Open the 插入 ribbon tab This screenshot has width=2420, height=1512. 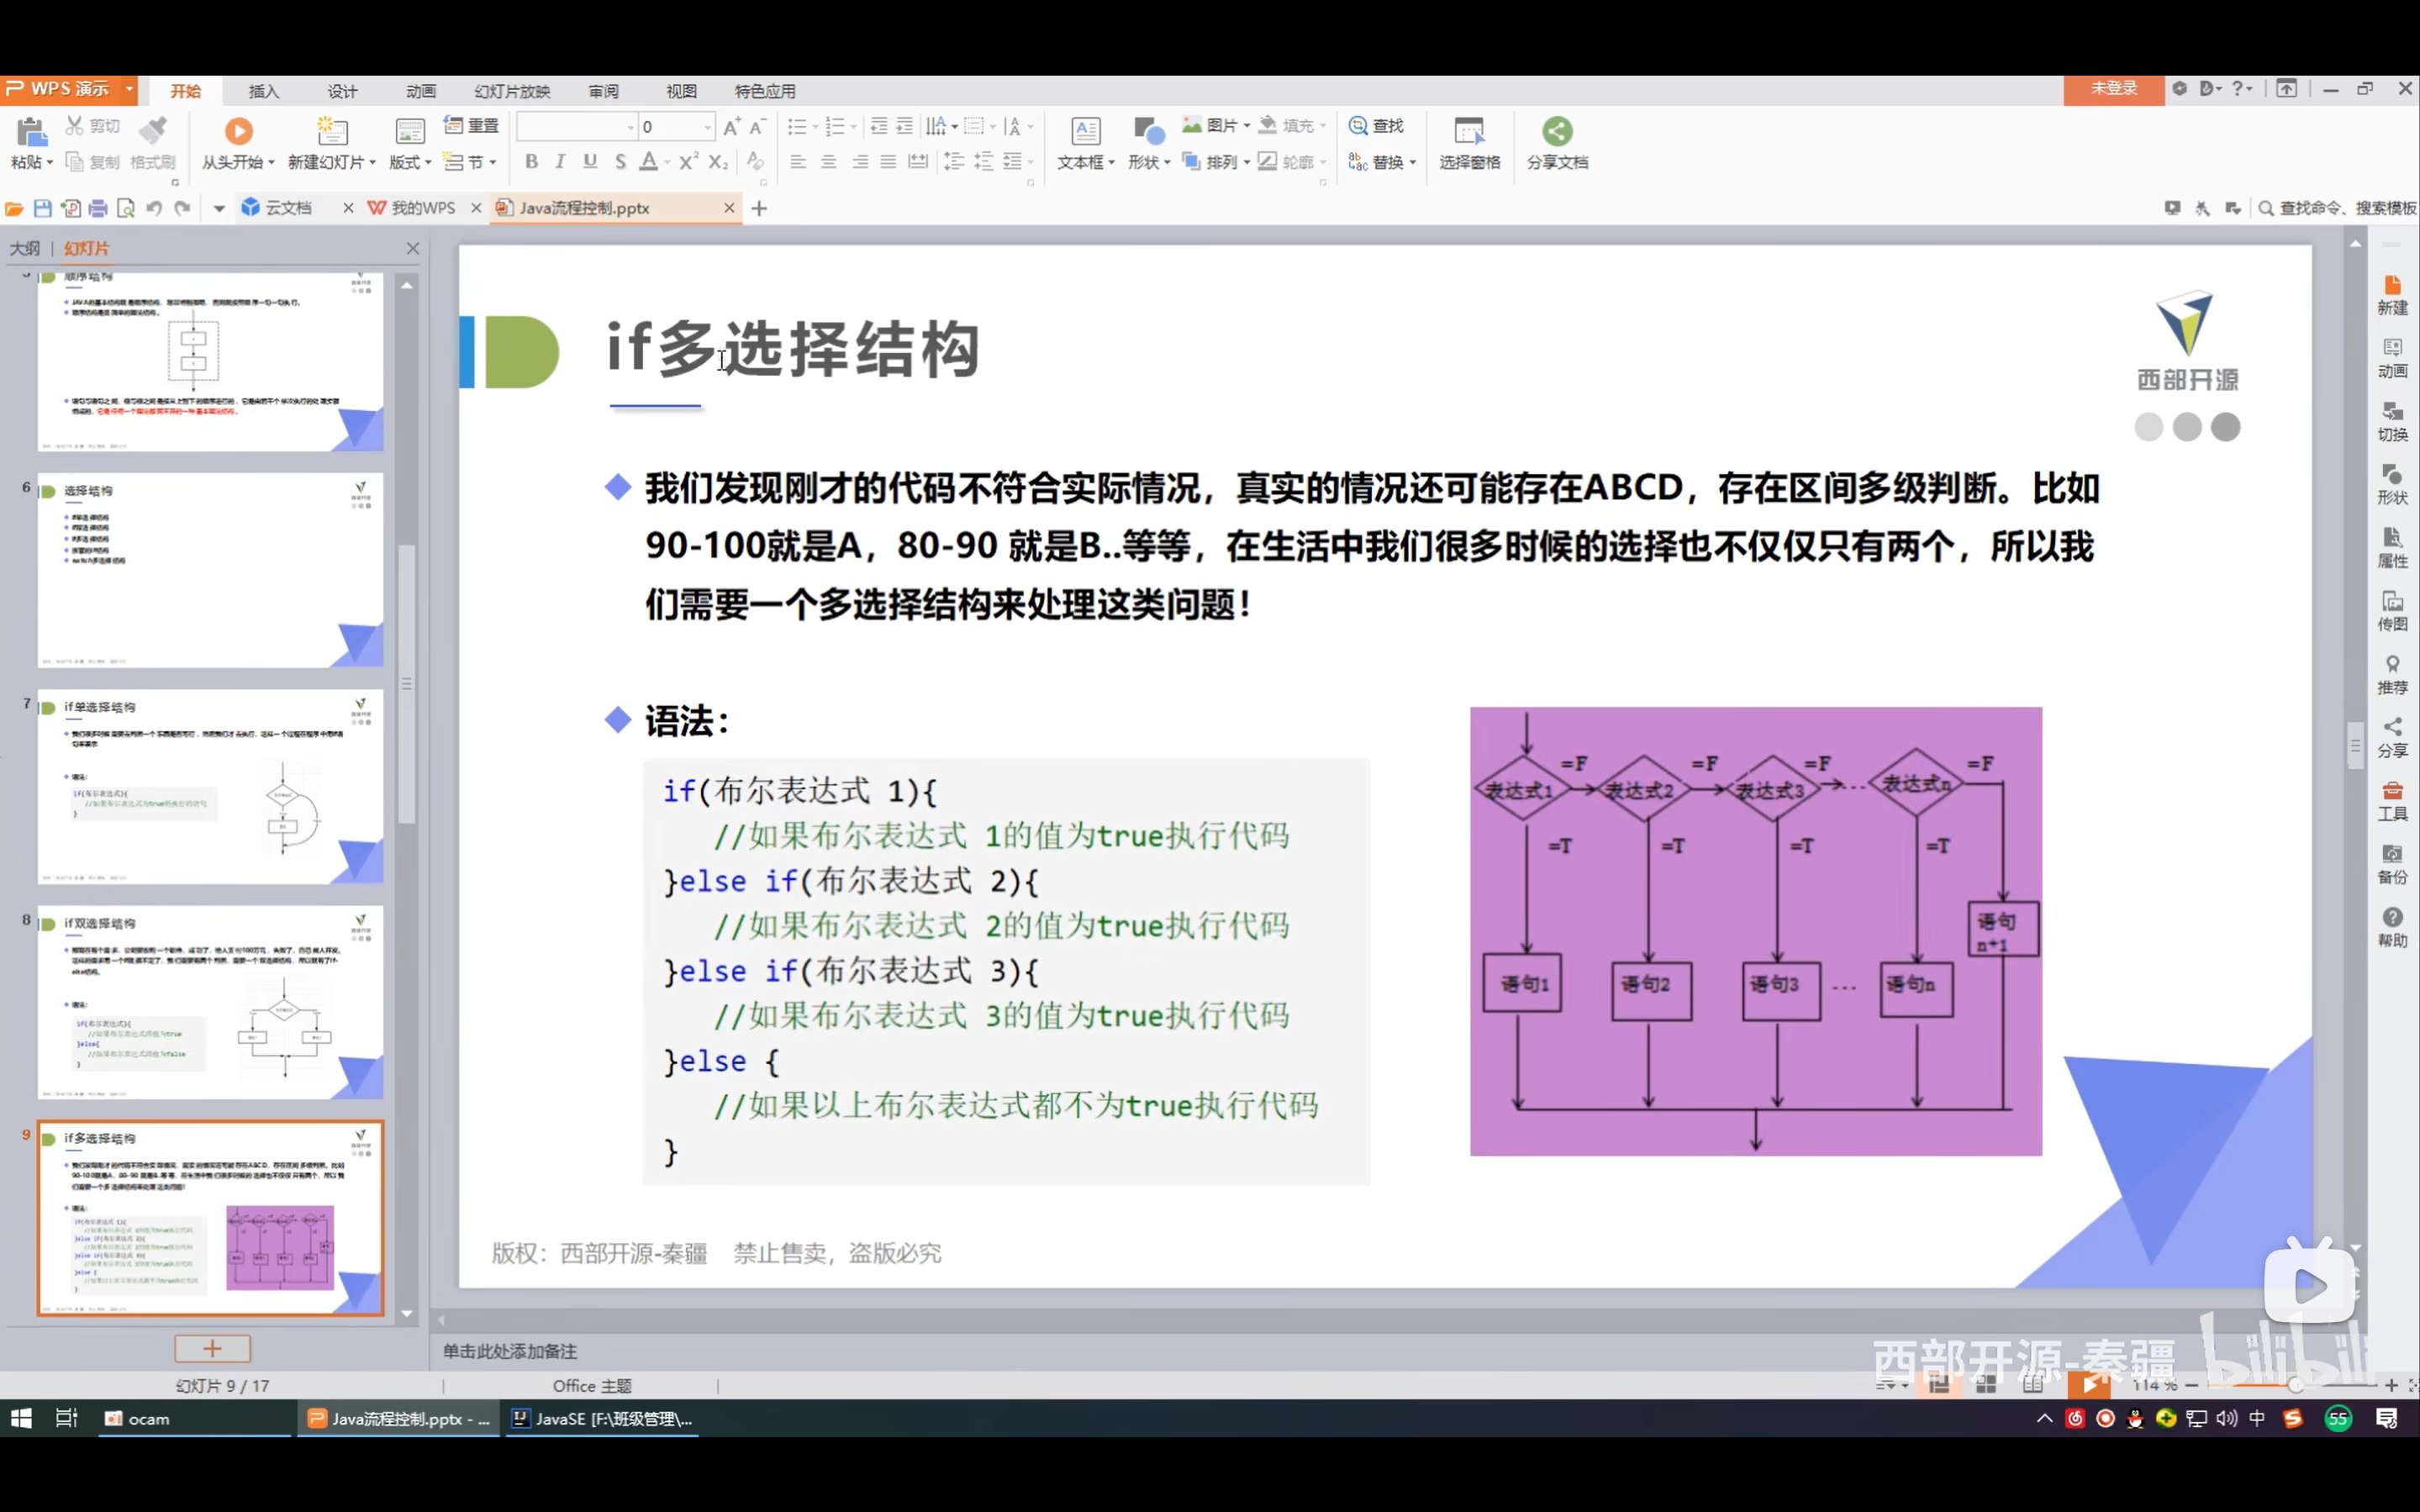pyautogui.click(x=263, y=91)
